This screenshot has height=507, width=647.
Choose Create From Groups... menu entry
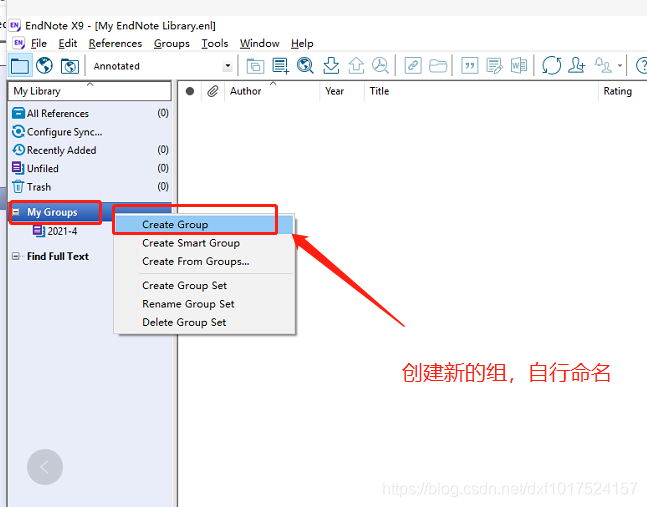coord(204,261)
